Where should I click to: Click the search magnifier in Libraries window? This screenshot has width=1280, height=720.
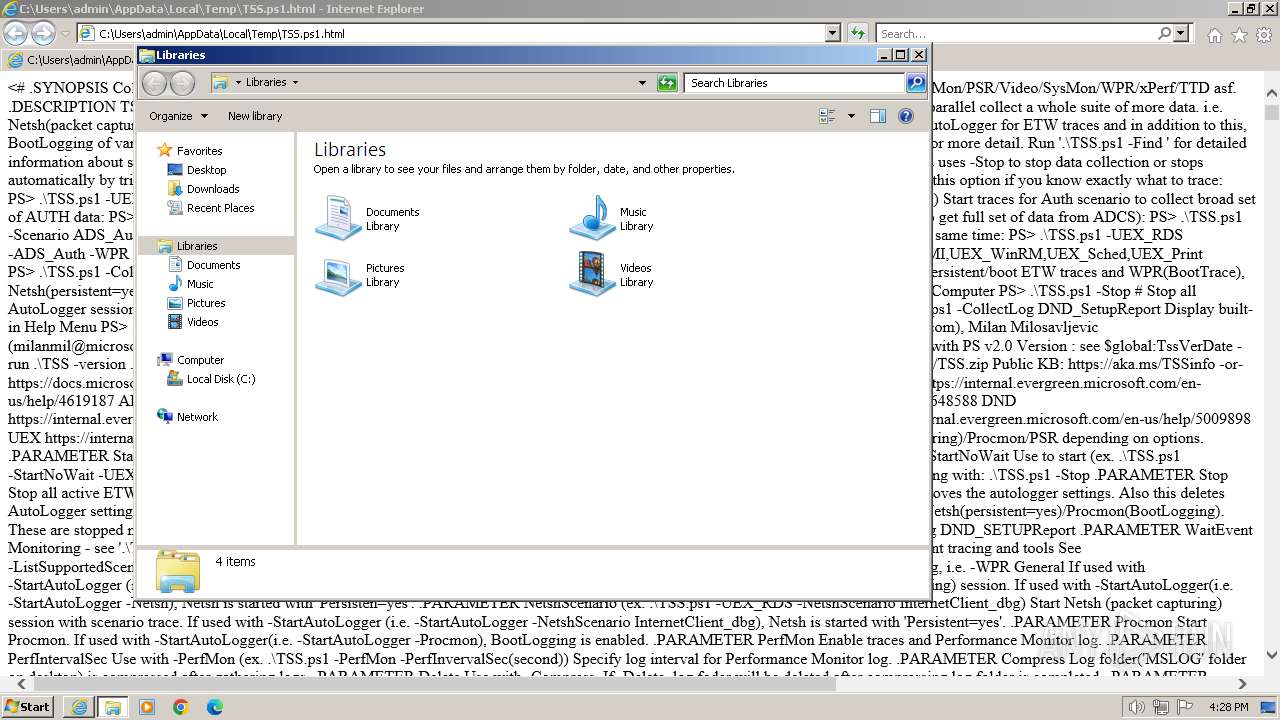916,83
